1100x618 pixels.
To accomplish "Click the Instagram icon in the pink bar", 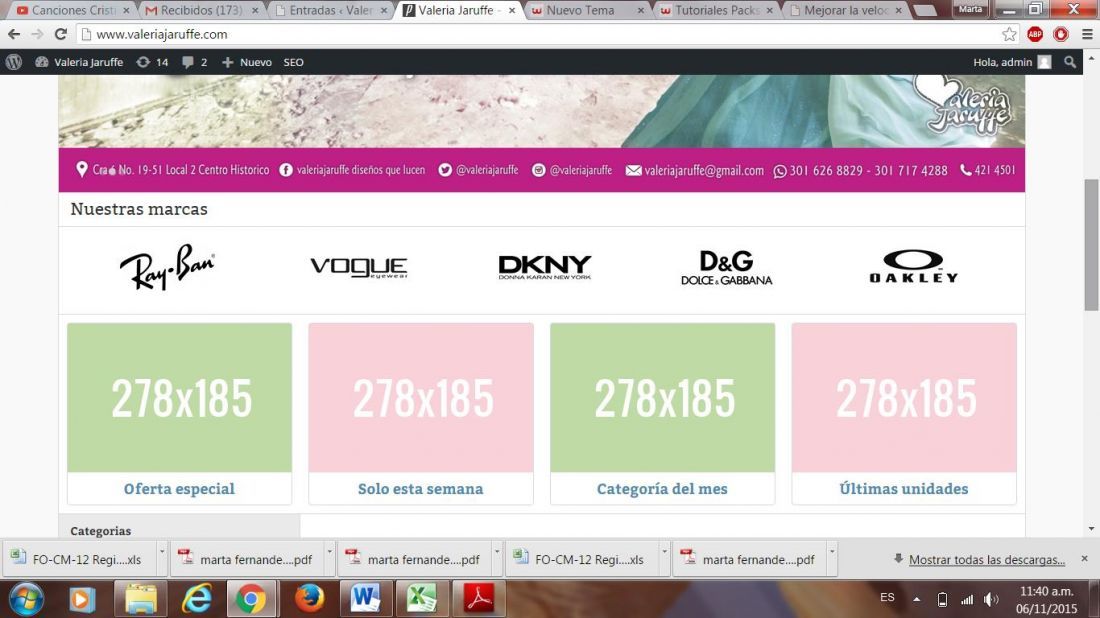I will click(538, 170).
